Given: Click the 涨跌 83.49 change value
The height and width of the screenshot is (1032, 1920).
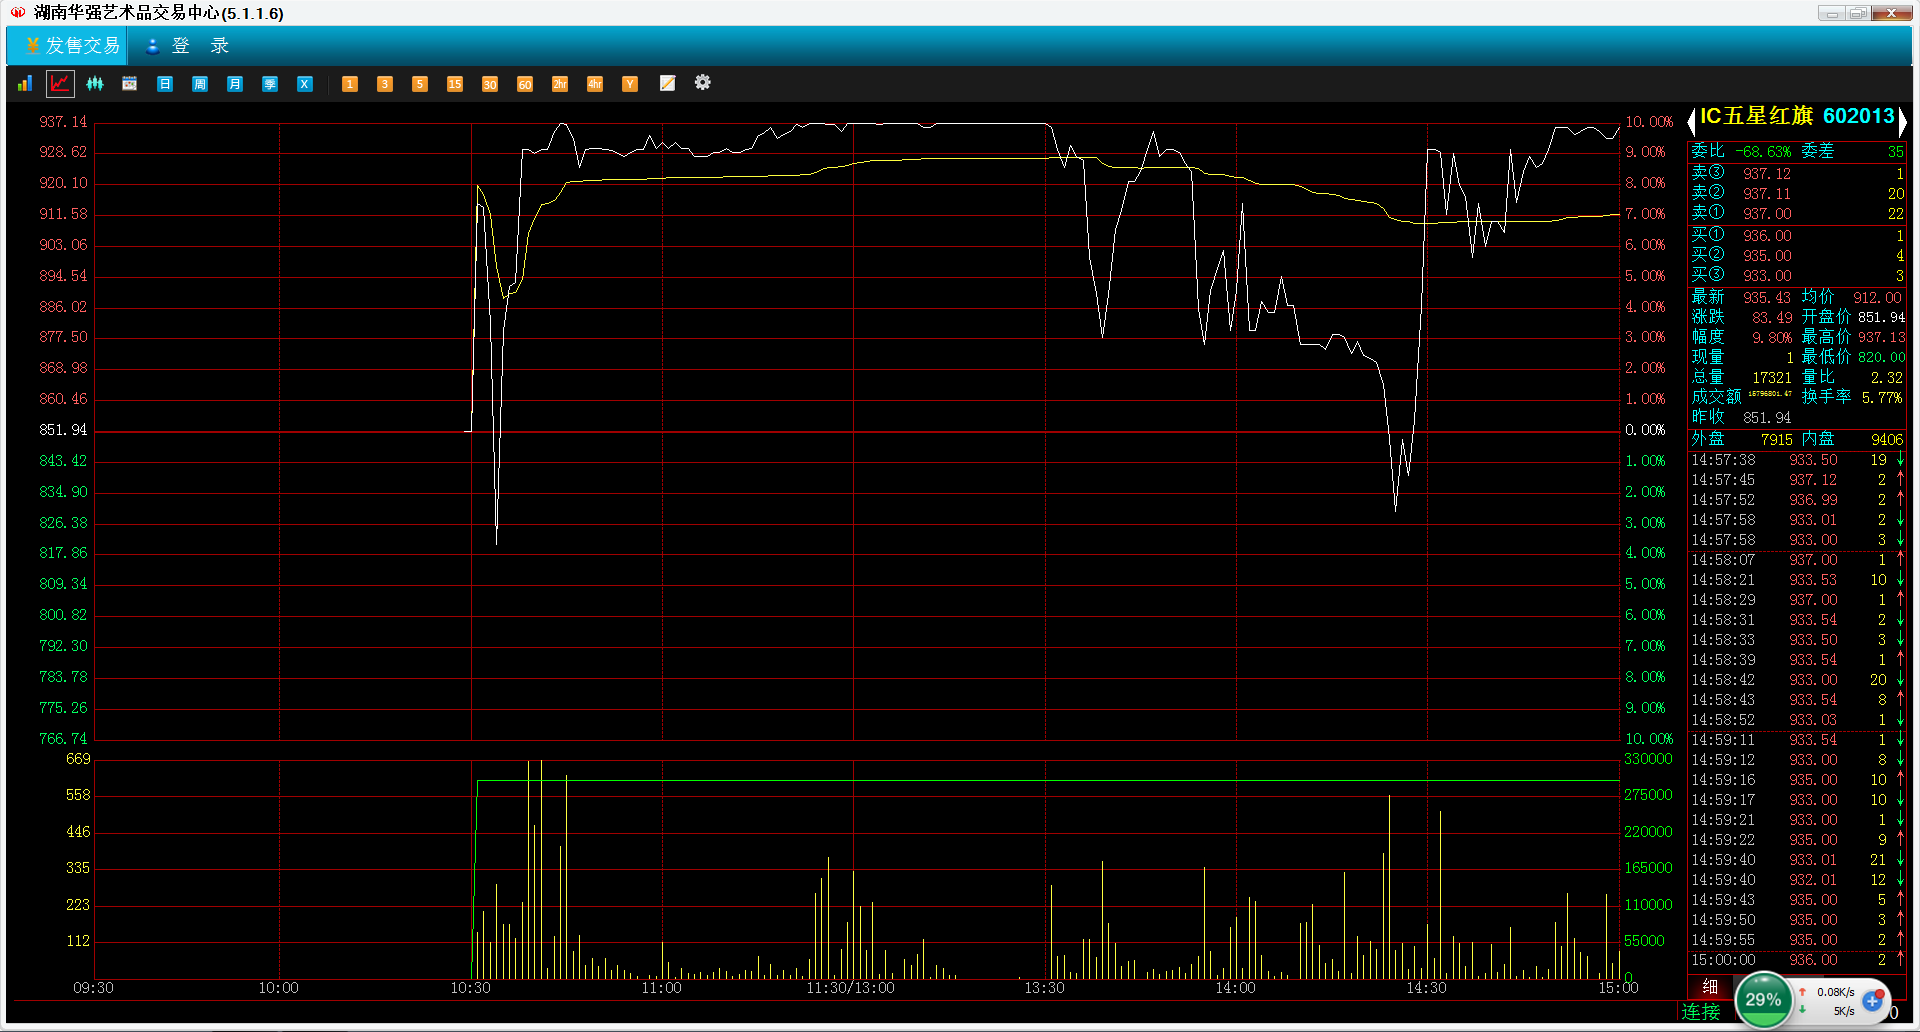Looking at the screenshot, I should click(1772, 318).
